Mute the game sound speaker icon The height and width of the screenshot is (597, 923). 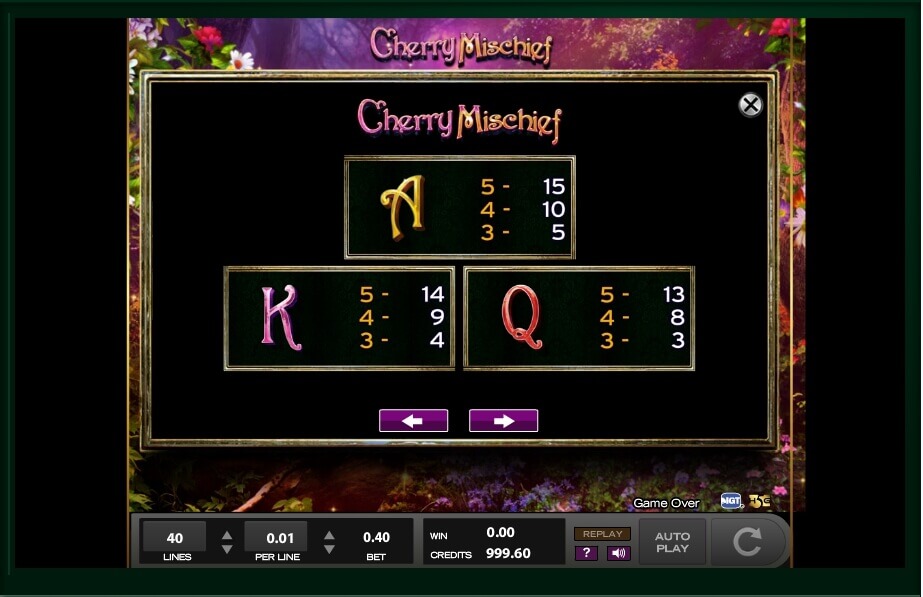(618, 553)
